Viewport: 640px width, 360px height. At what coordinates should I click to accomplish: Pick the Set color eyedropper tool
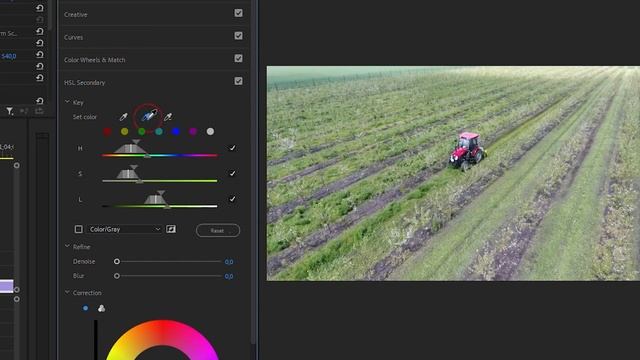coord(123,117)
